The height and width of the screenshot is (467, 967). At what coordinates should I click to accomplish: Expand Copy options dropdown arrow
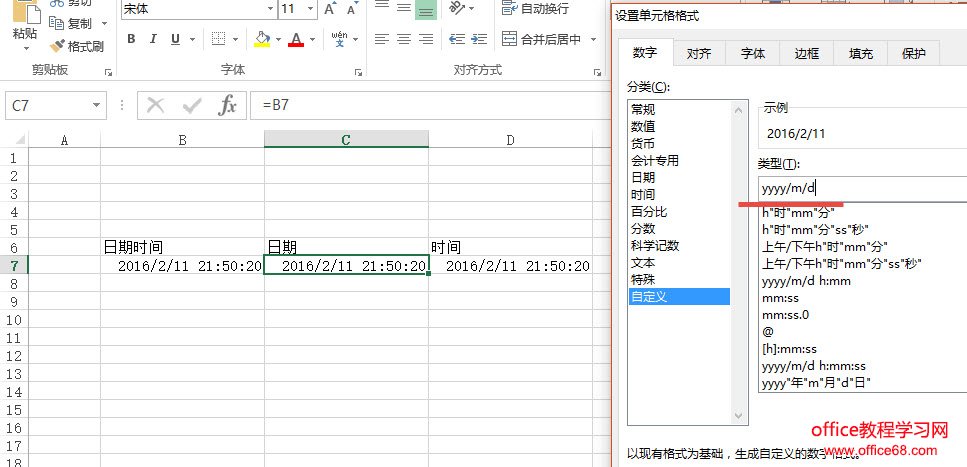(104, 23)
